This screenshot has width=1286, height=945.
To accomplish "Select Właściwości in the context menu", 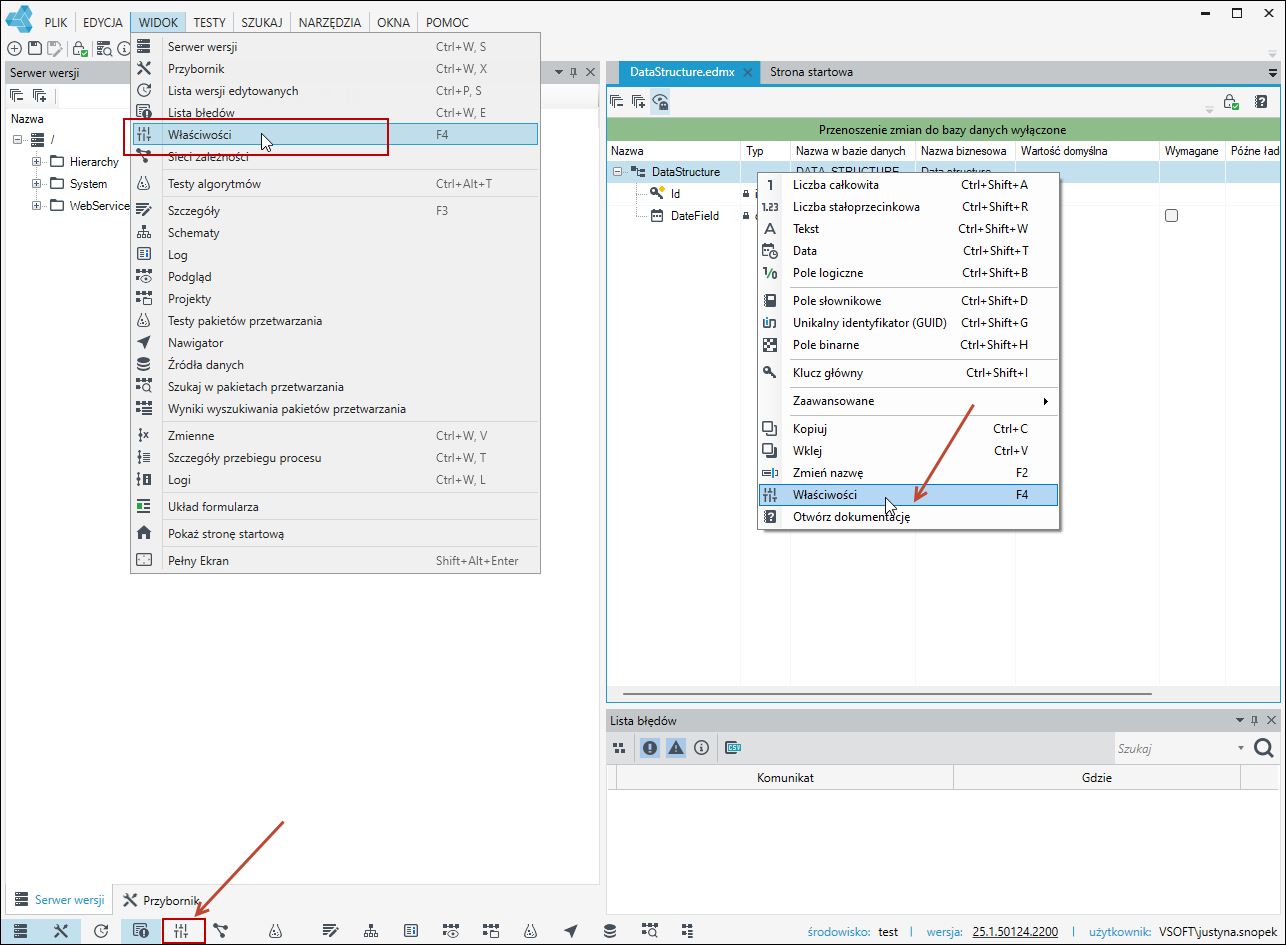I will point(909,494).
